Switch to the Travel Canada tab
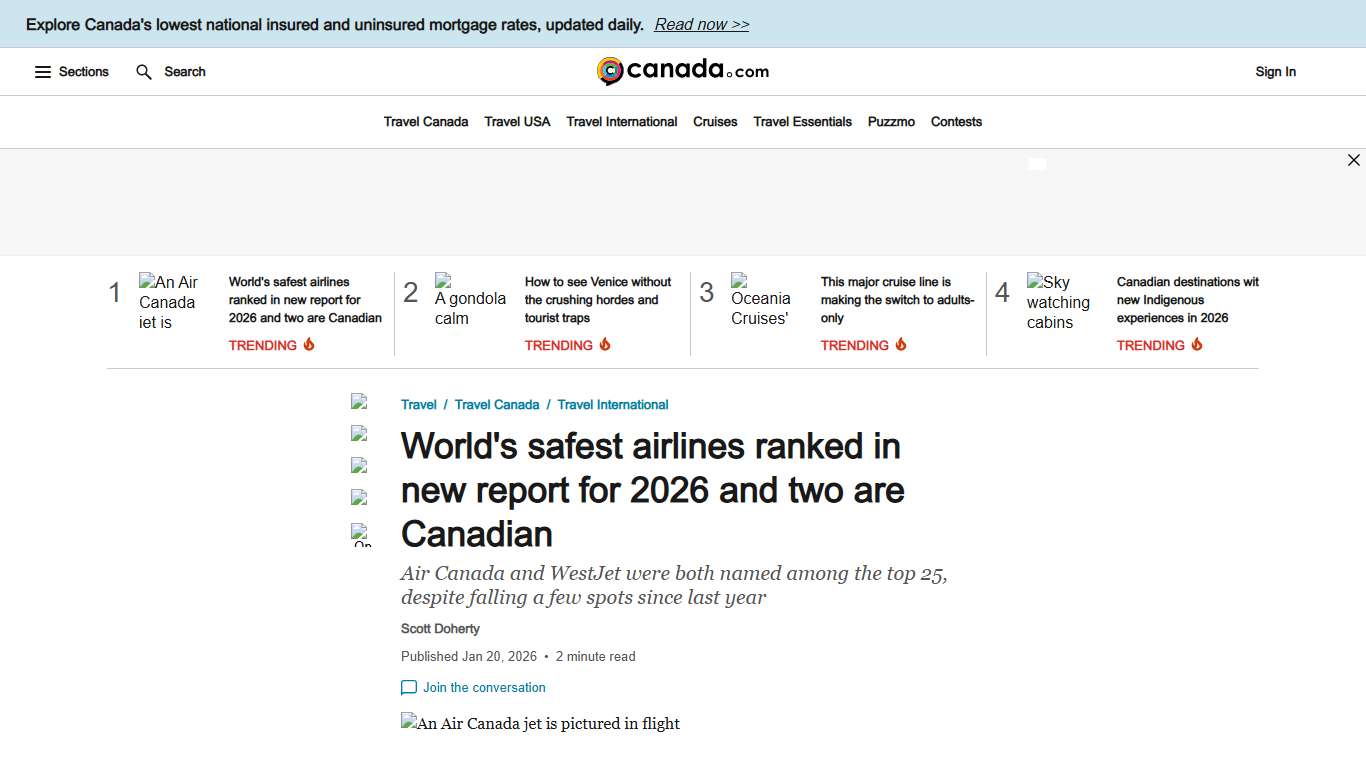The height and width of the screenshot is (768, 1366). coord(426,121)
